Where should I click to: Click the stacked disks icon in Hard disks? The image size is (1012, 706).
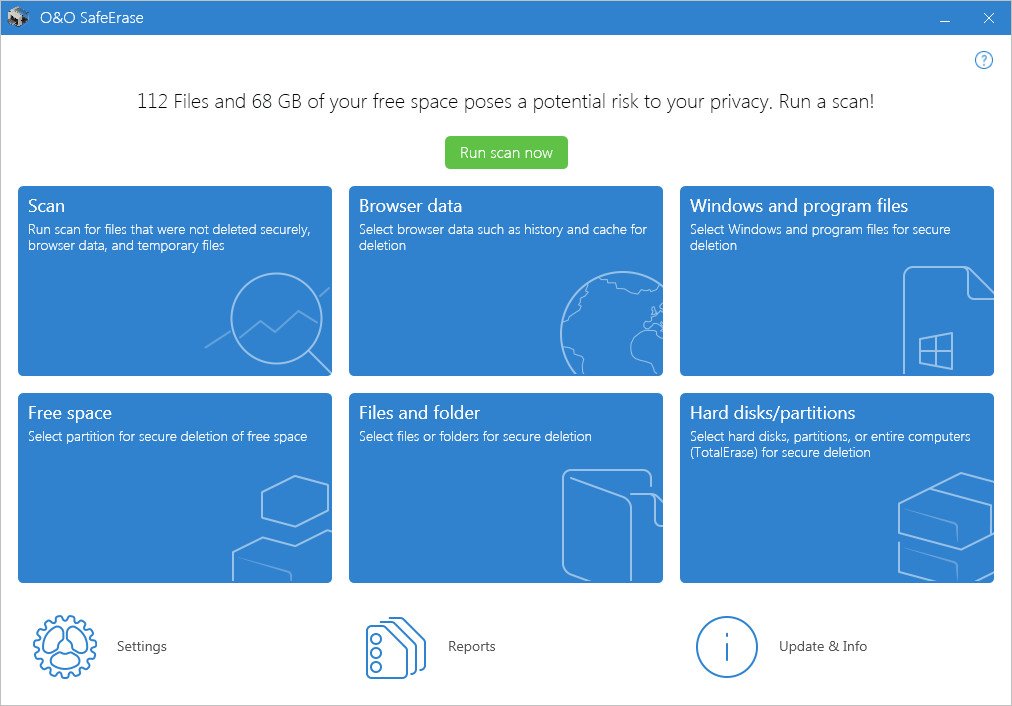943,528
